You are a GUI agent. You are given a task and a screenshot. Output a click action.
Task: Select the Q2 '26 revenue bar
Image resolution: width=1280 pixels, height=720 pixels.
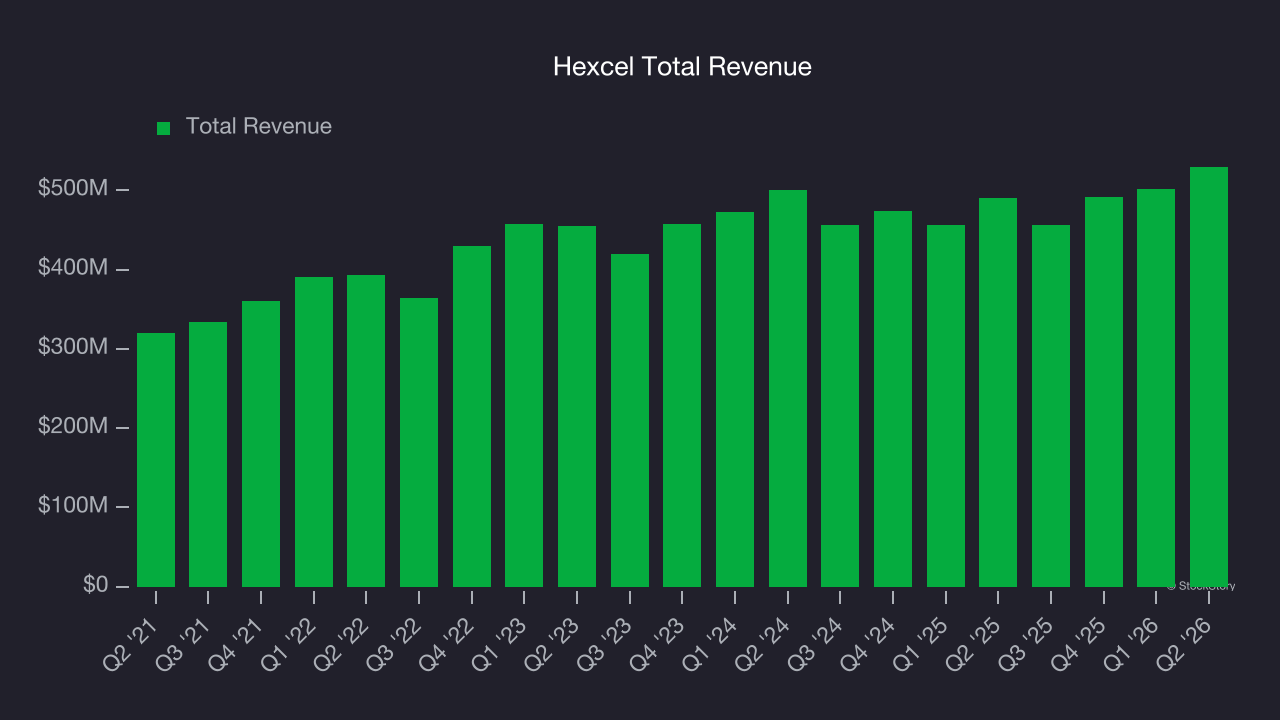(1209, 377)
